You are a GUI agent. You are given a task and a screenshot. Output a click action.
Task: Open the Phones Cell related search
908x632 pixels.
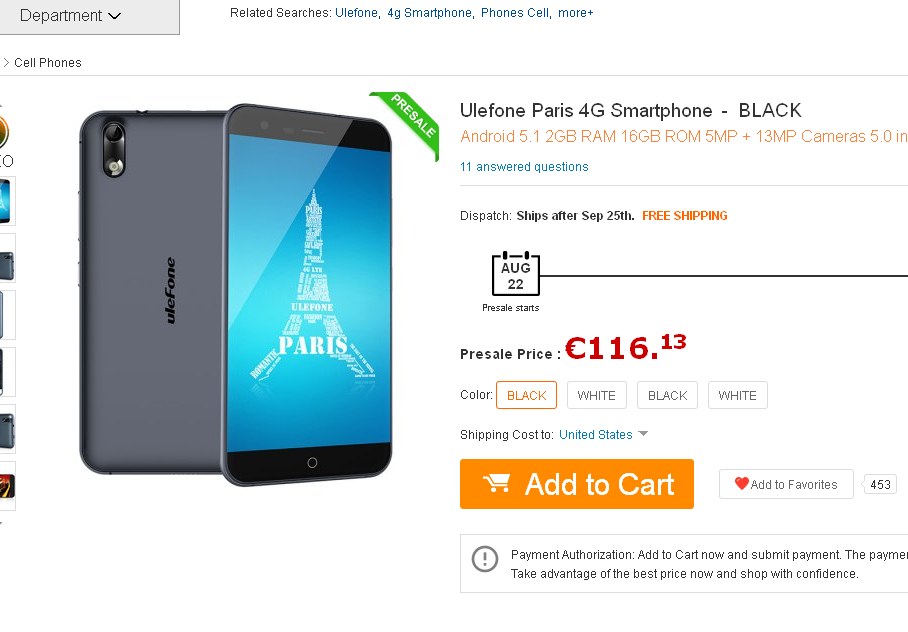[515, 13]
